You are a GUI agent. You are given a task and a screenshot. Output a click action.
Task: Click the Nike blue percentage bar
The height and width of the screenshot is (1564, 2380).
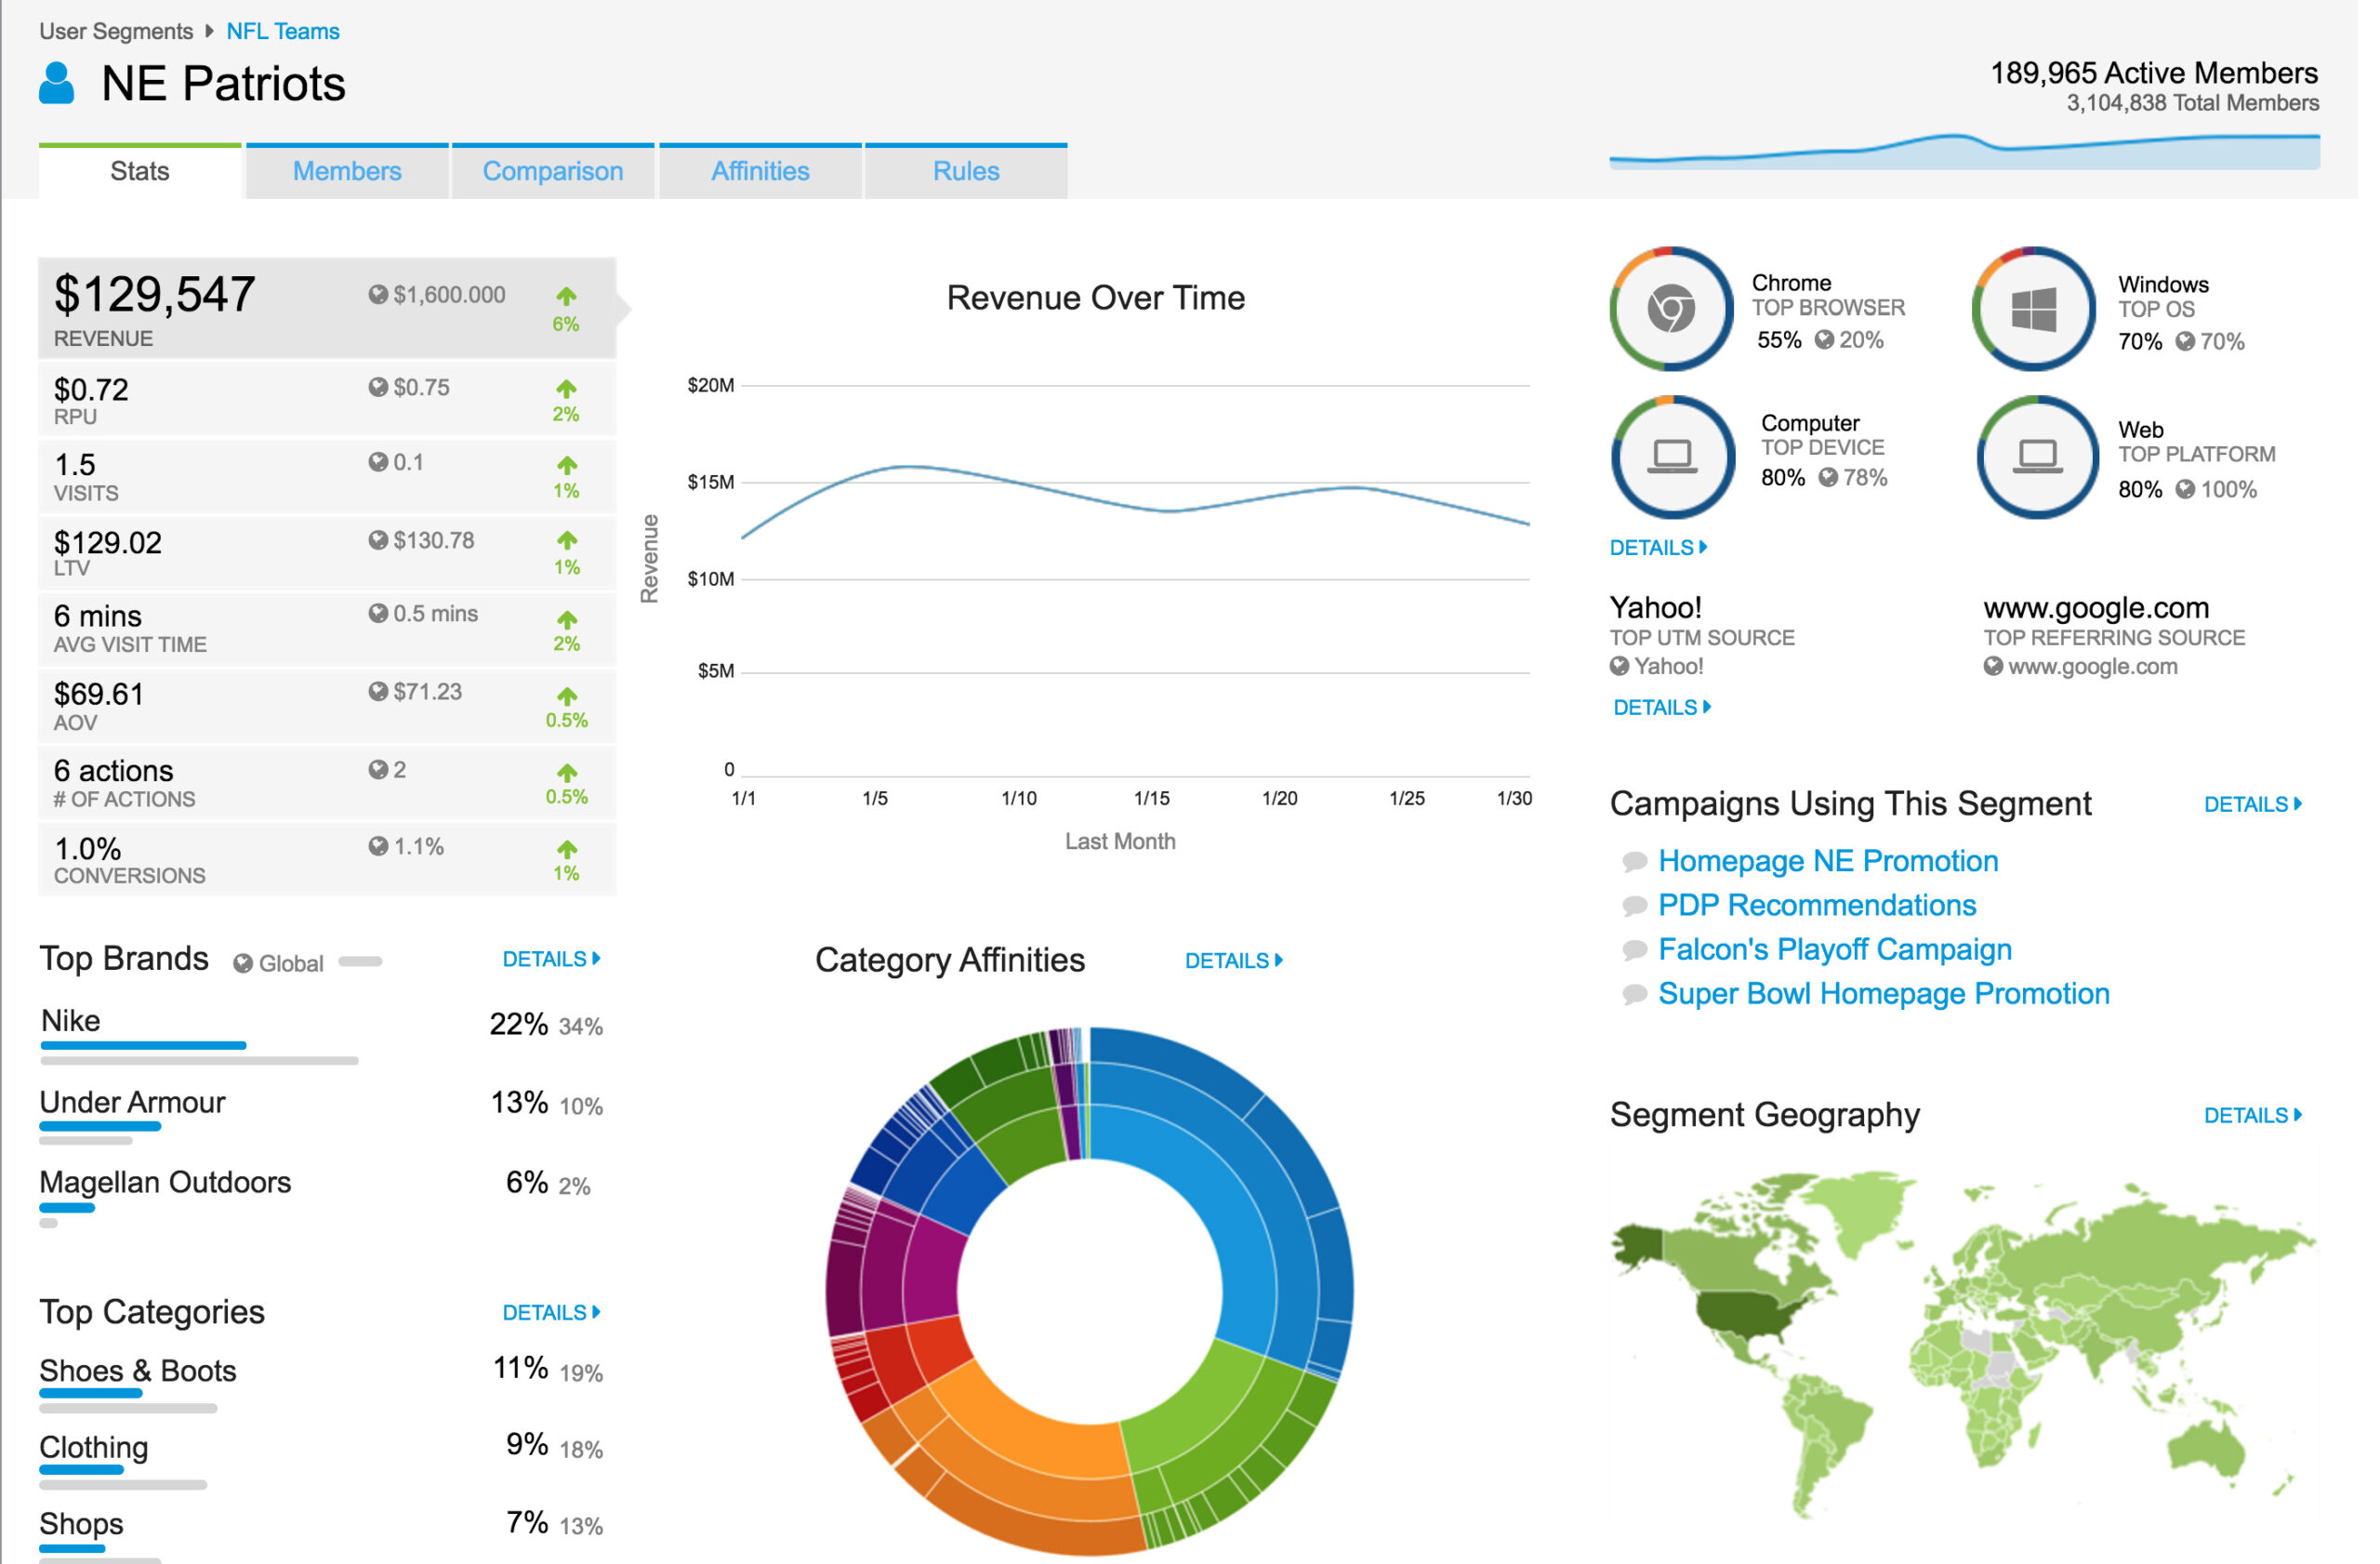[x=143, y=1045]
